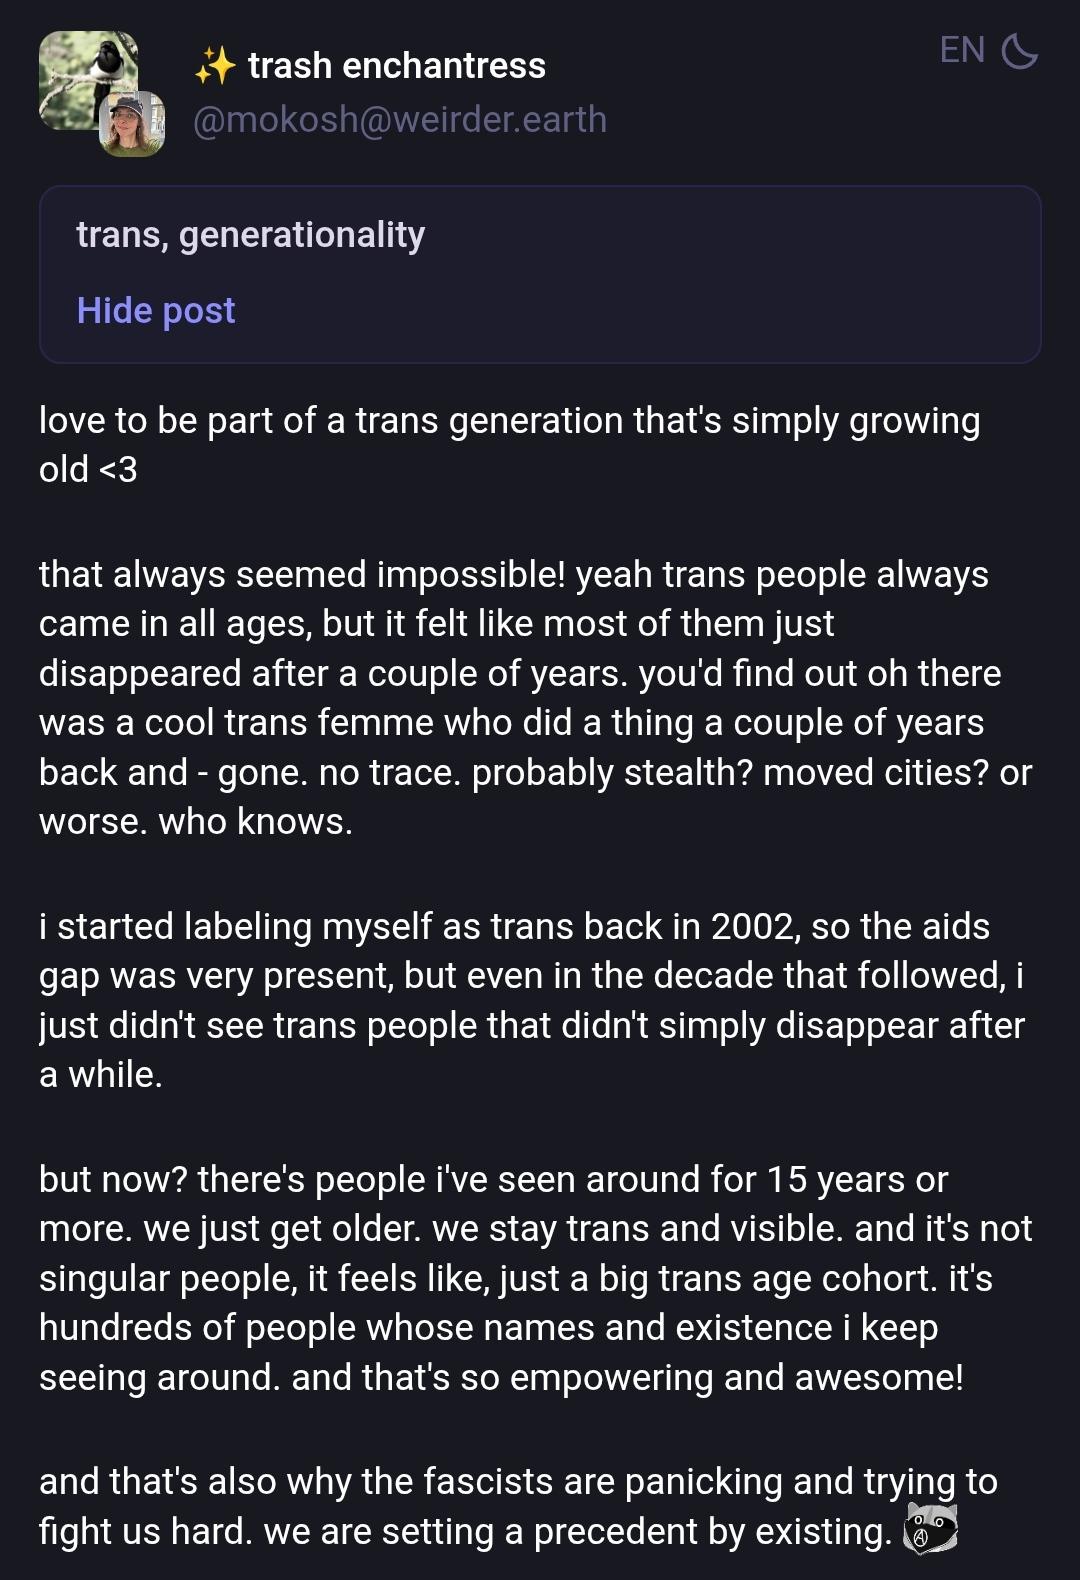Click the line starting "and that's also why"
Image resolution: width=1080 pixels, height=1580 pixels.
[518, 1481]
